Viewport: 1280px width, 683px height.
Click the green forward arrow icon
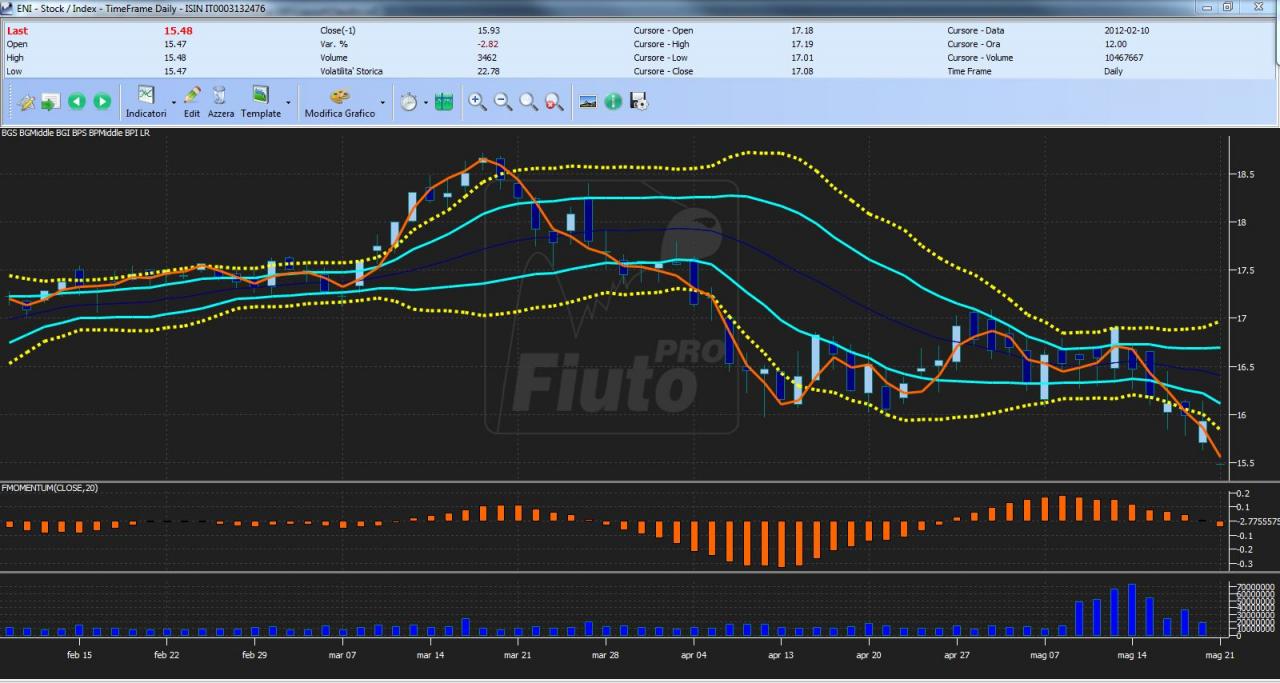(102, 102)
